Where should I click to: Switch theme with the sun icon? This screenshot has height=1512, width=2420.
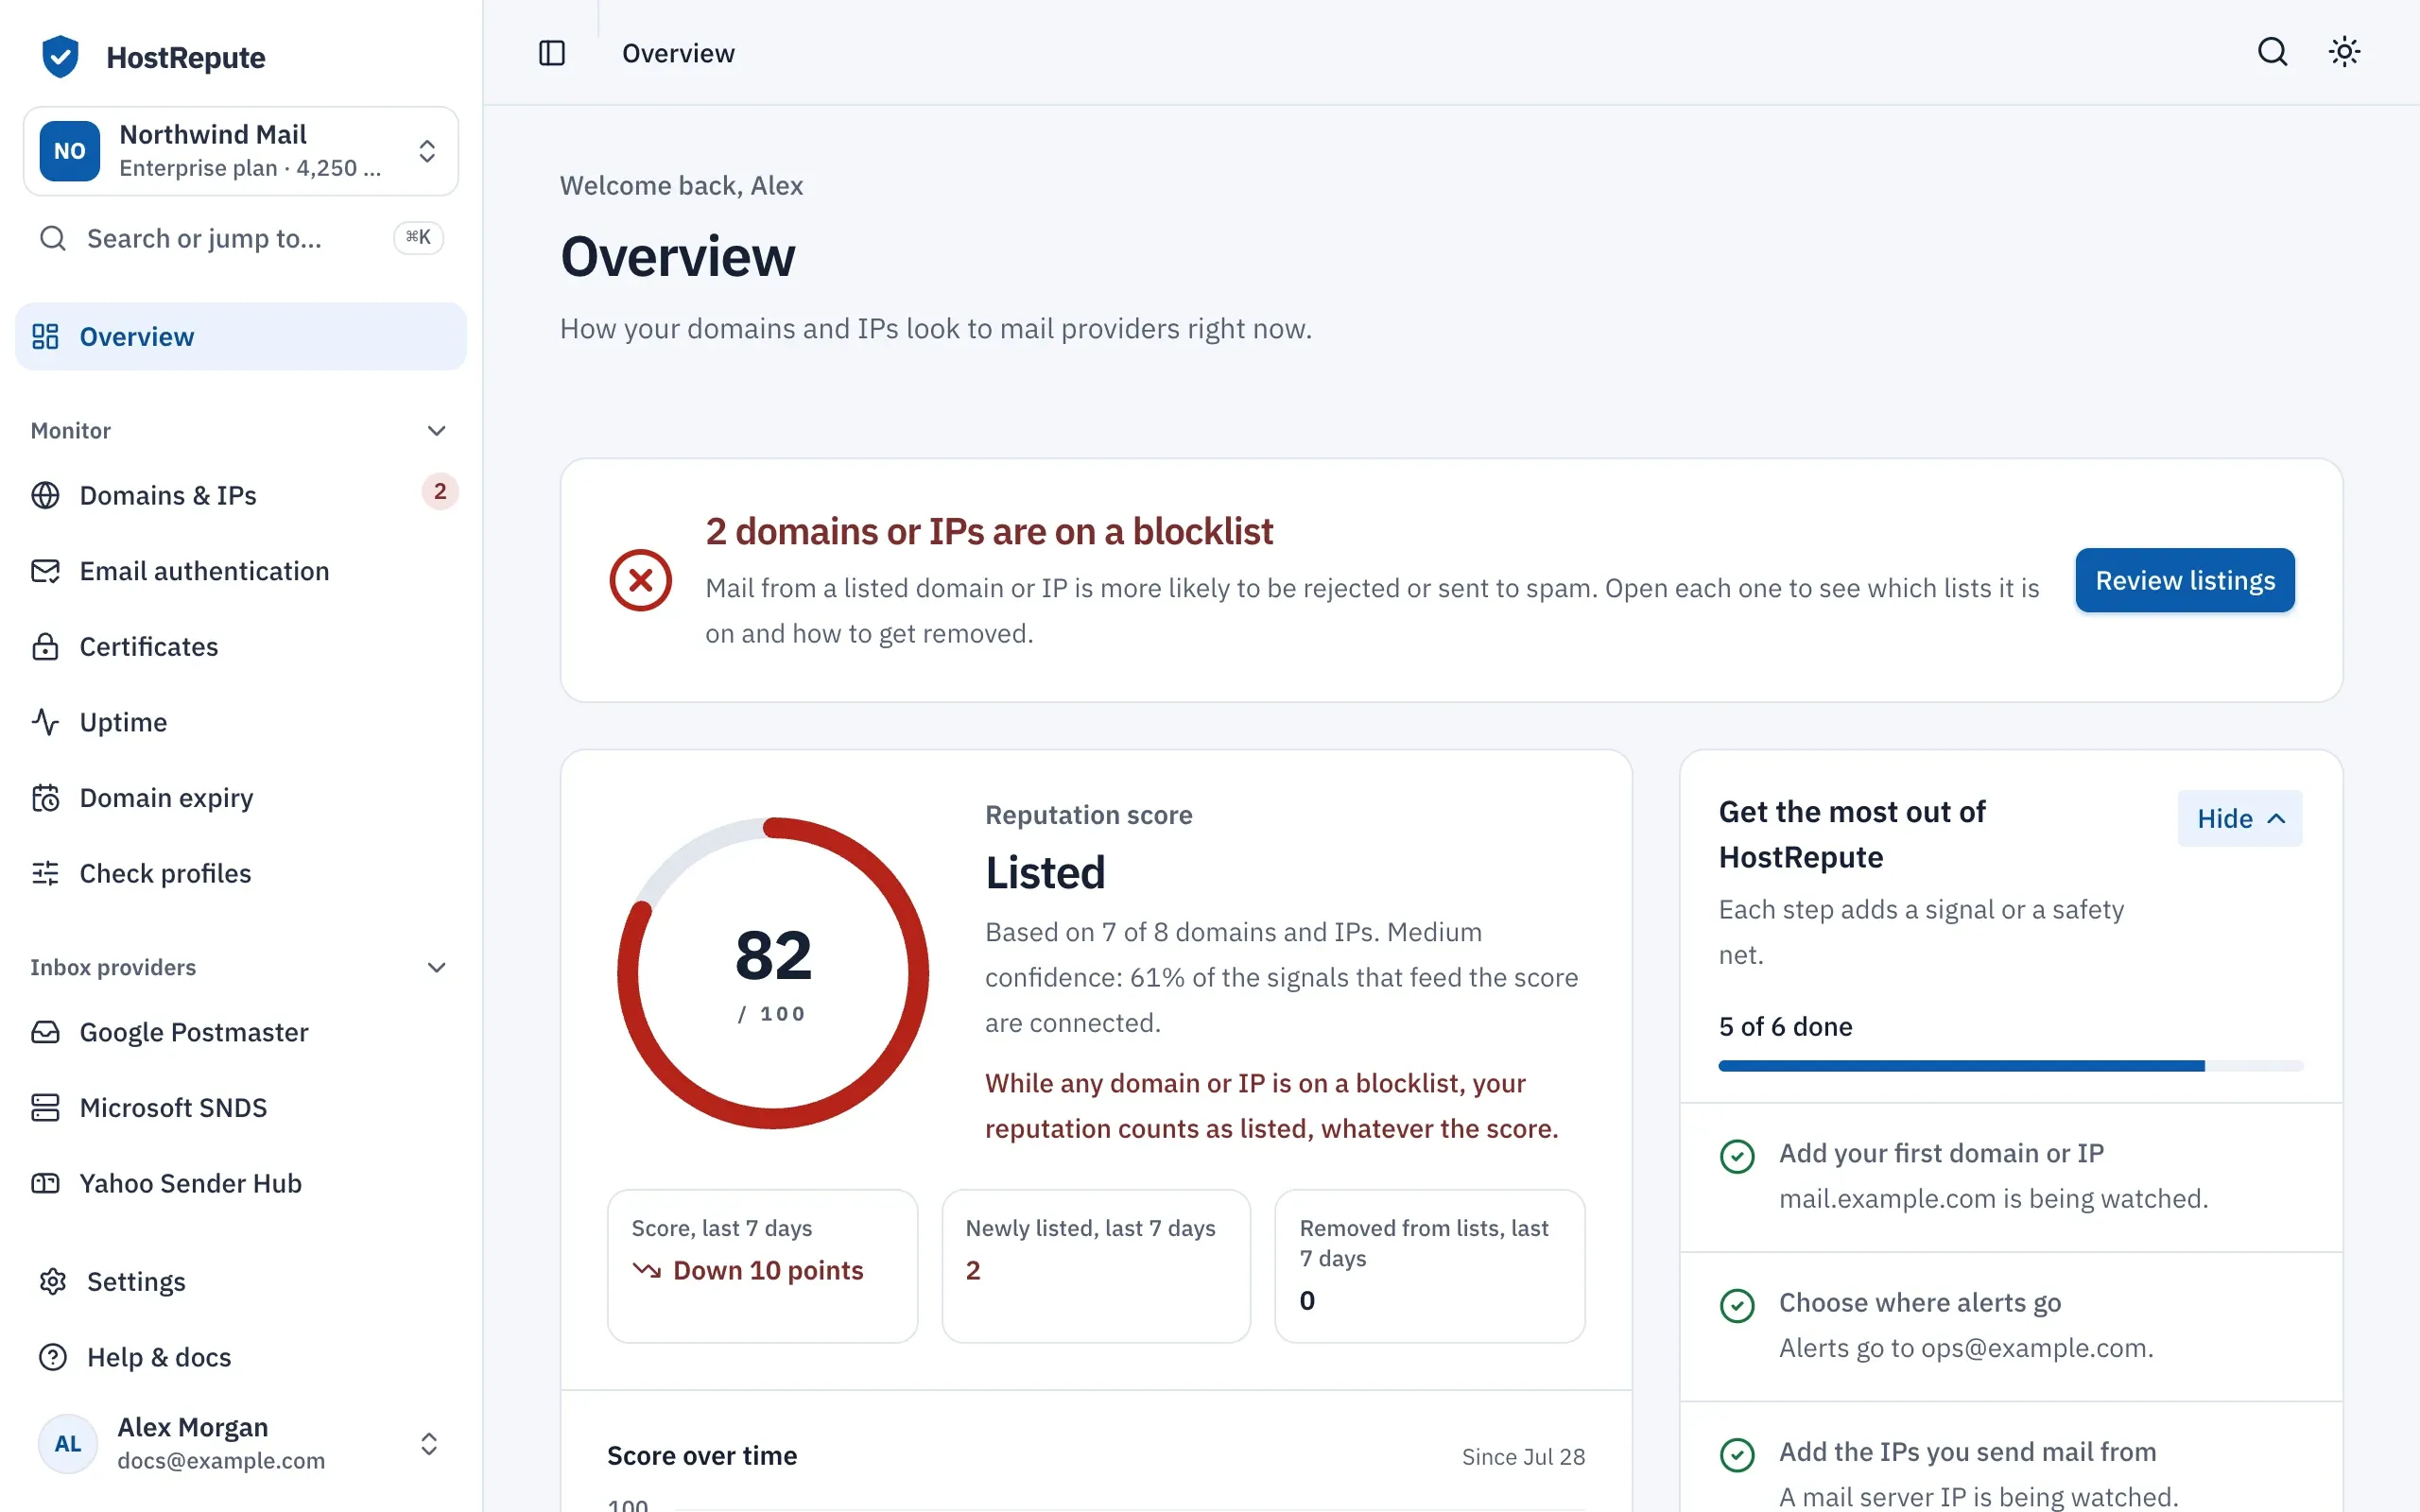tap(2344, 52)
